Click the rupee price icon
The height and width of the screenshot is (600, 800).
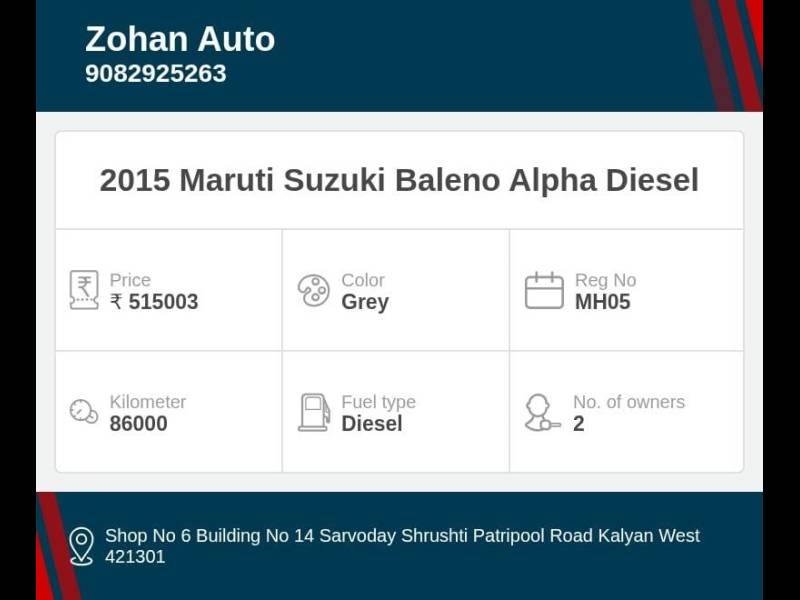coord(84,290)
